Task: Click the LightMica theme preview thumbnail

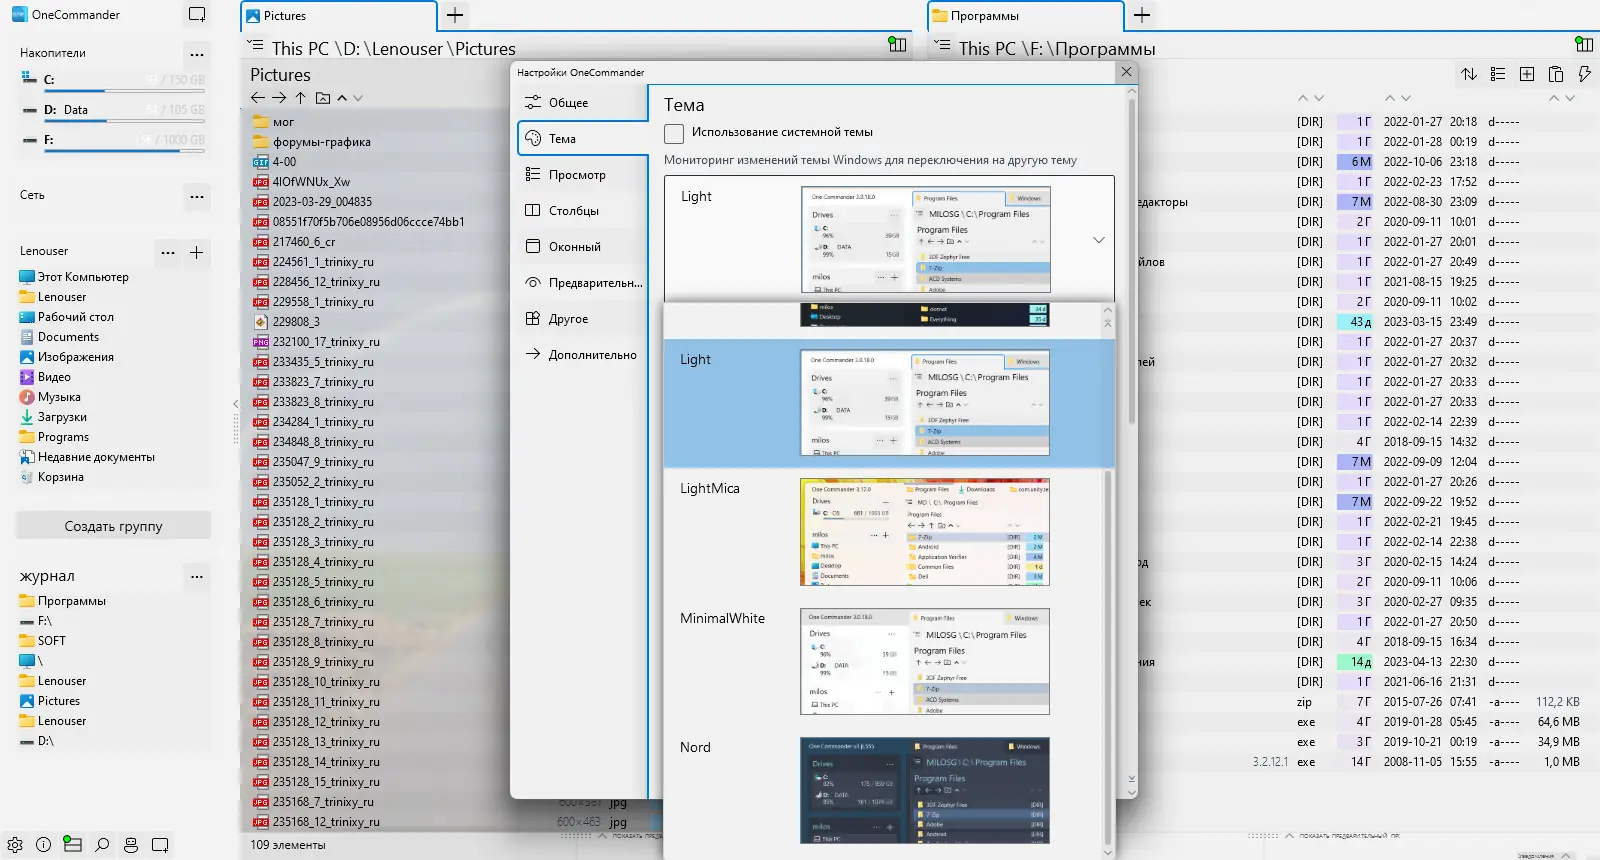Action: 925,532
